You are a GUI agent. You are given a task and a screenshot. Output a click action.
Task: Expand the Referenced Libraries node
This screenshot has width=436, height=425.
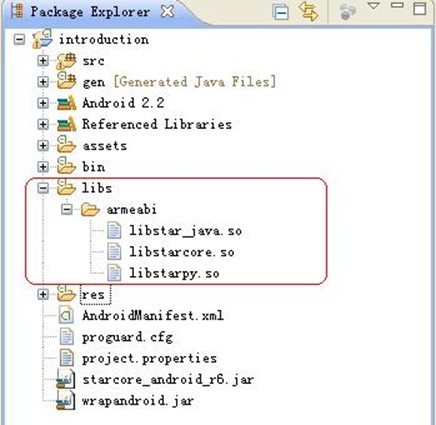[x=43, y=125]
